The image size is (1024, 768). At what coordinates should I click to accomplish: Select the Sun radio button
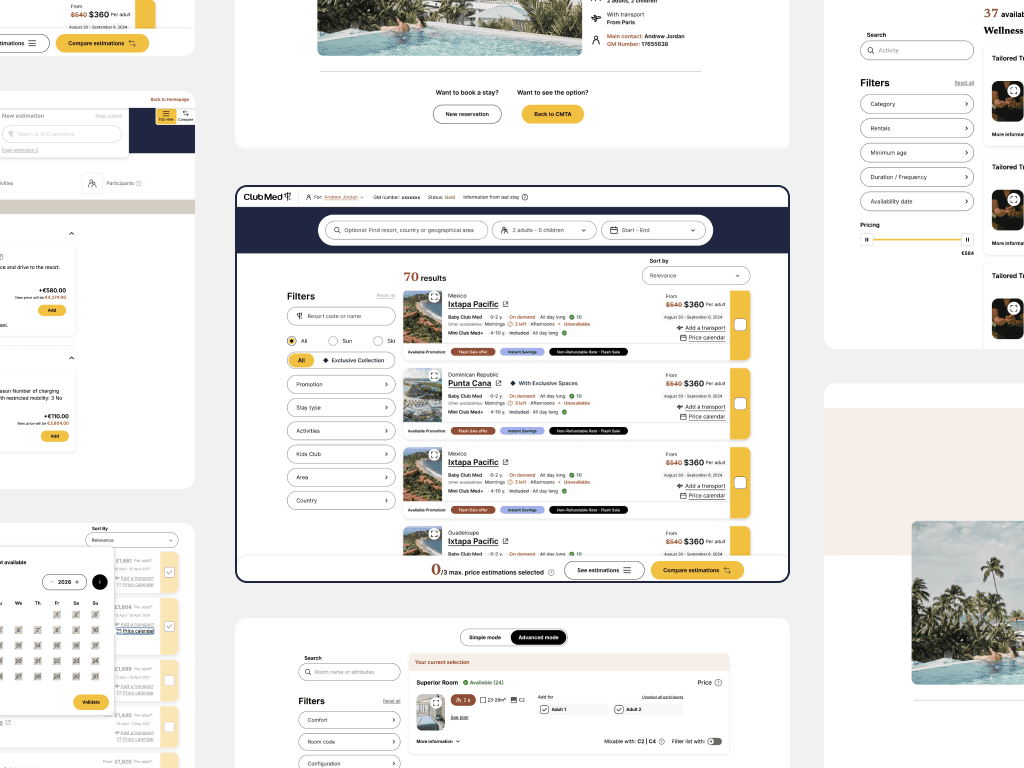[x=333, y=341]
